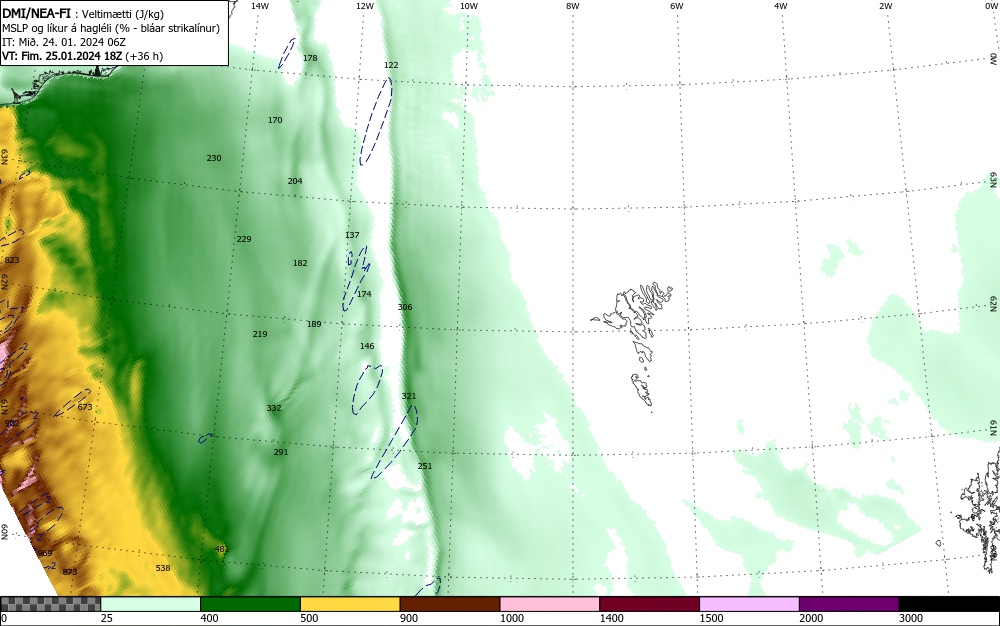Screen dimensions: 1000x626
Task: Select the map value 873
Action: pos(70,572)
